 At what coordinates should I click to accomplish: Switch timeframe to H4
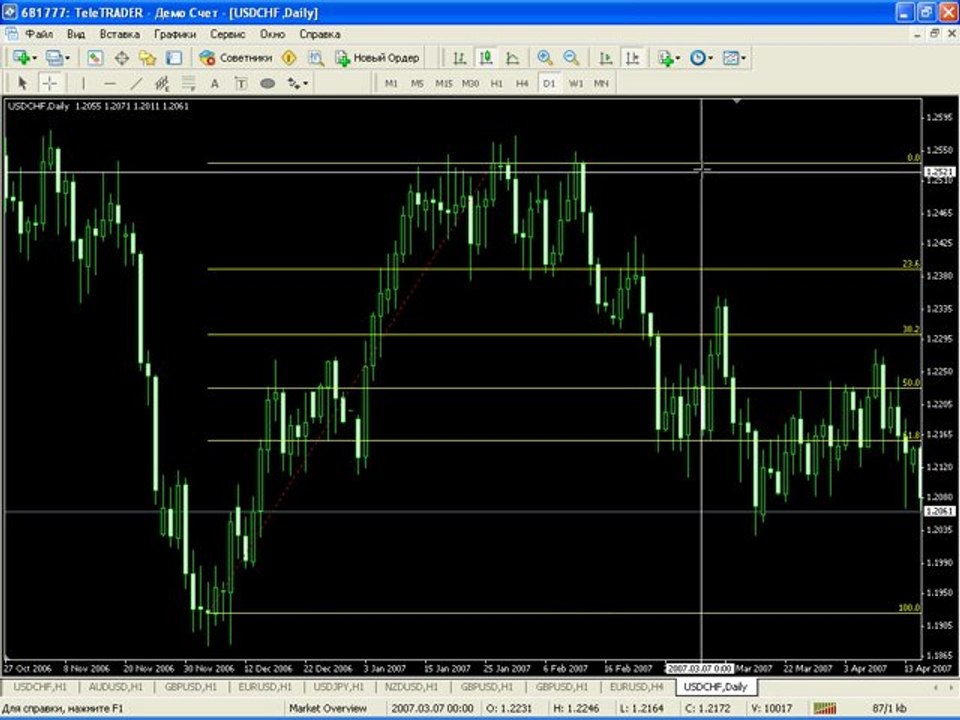coord(522,83)
